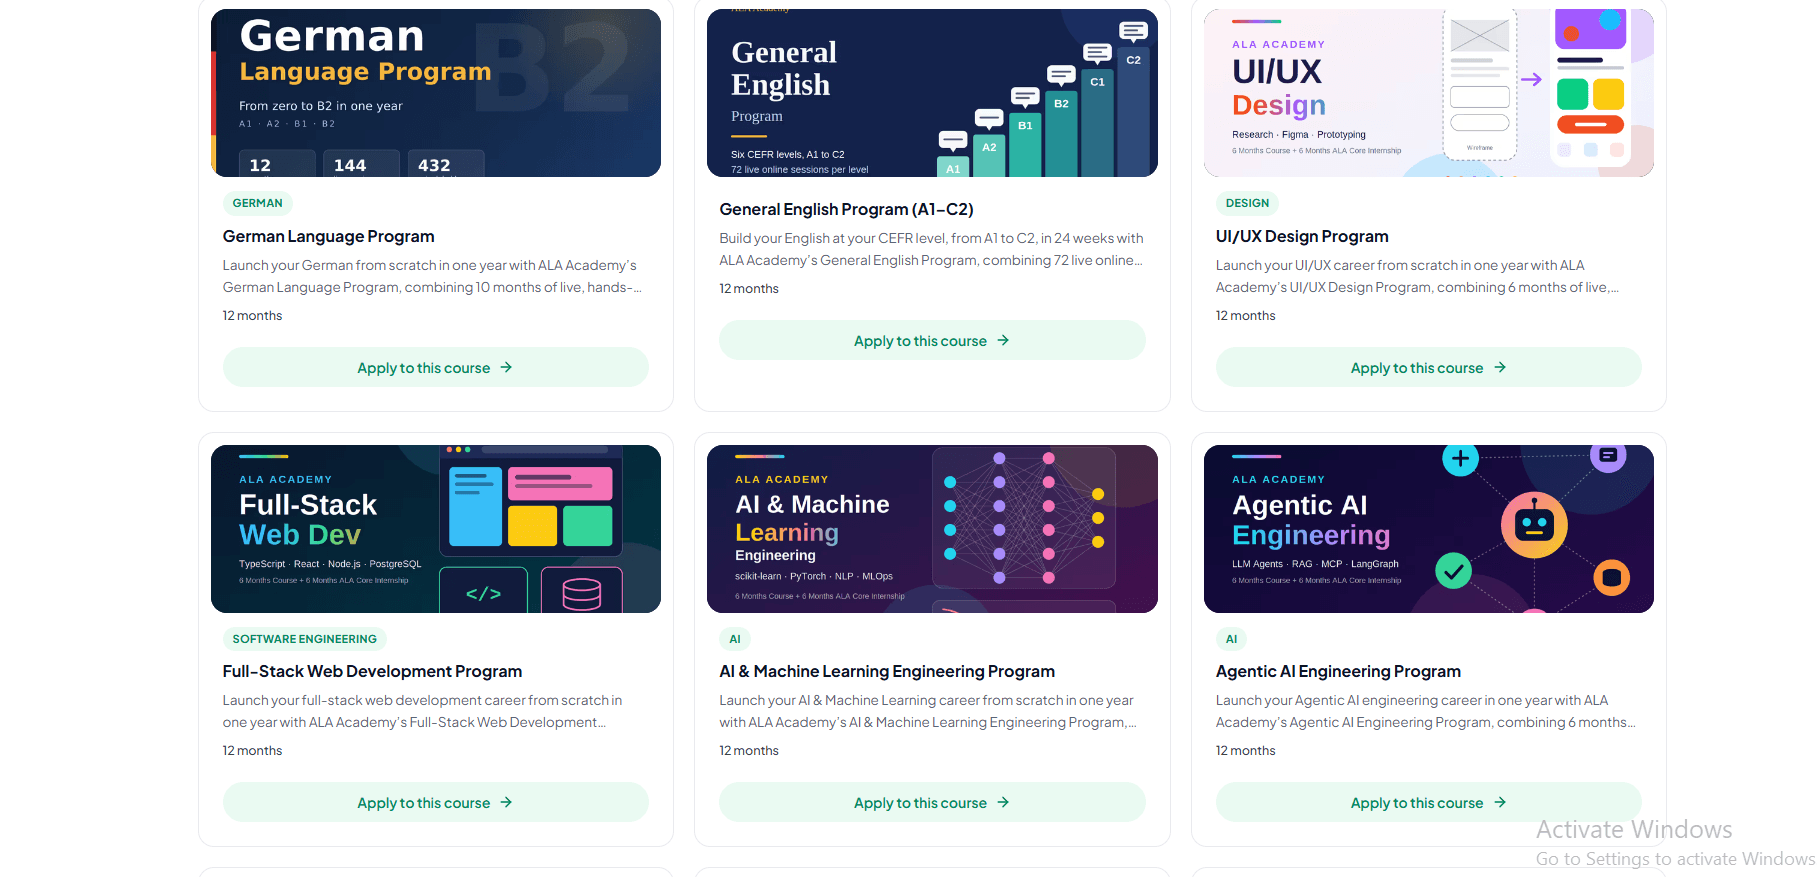
Task: Click Apply to this course for German Language Program
Action: click(x=435, y=367)
